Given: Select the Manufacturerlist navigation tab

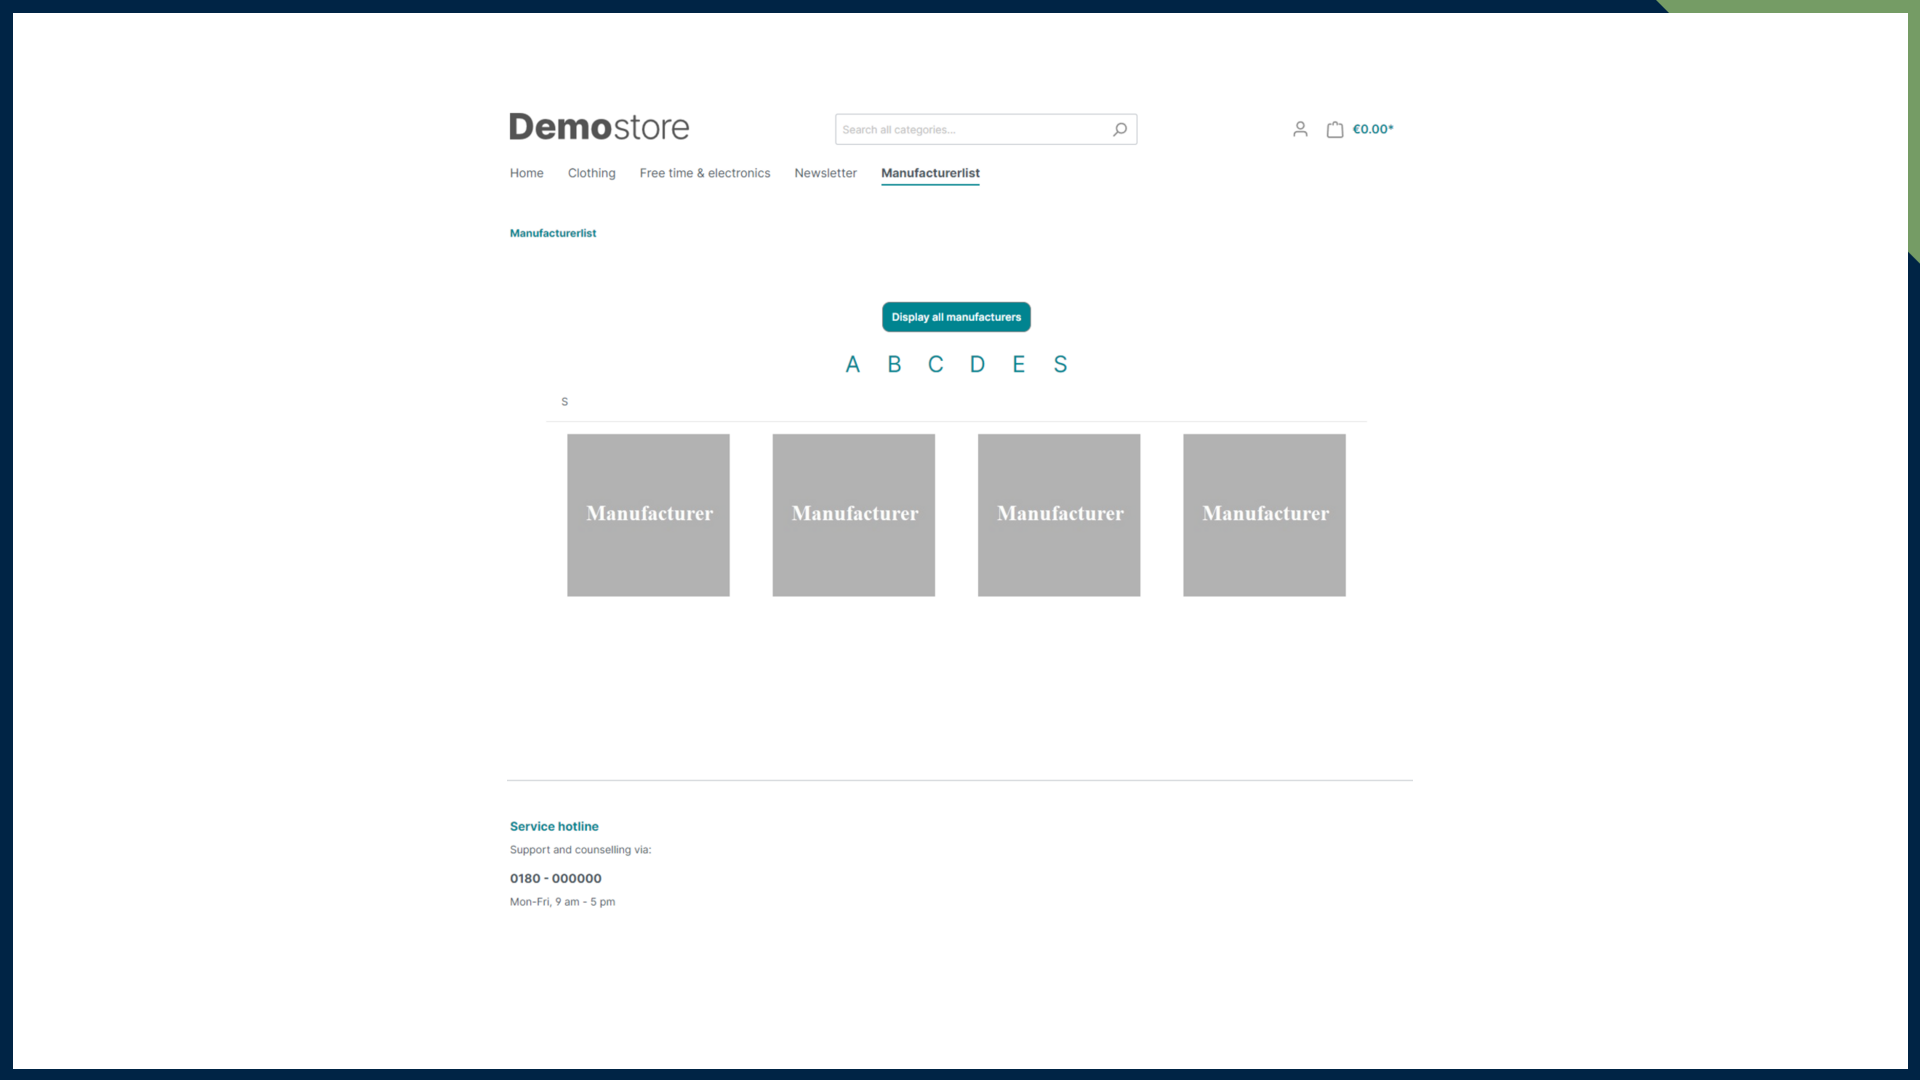Looking at the screenshot, I should click(930, 173).
